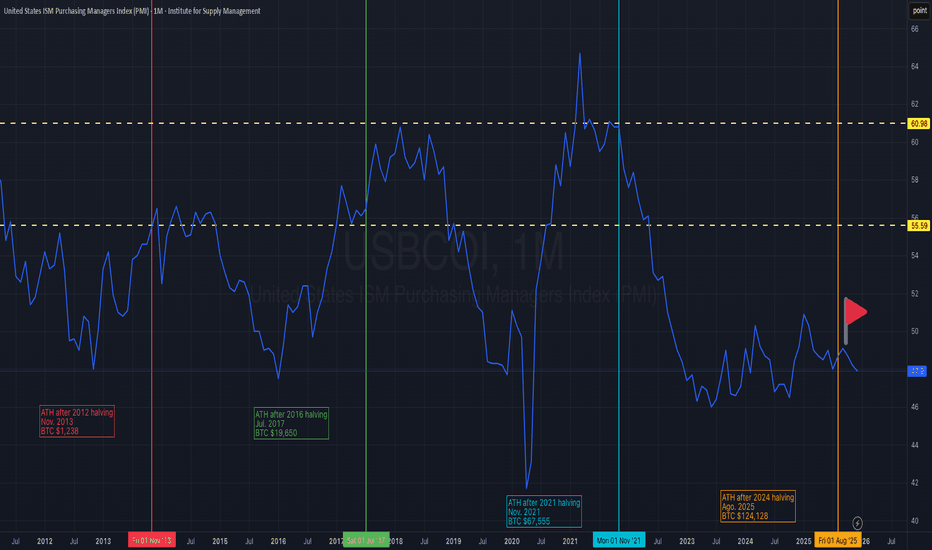This screenshot has height=550, width=932.
Task: Click the blue current value price label
Action: [917, 371]
